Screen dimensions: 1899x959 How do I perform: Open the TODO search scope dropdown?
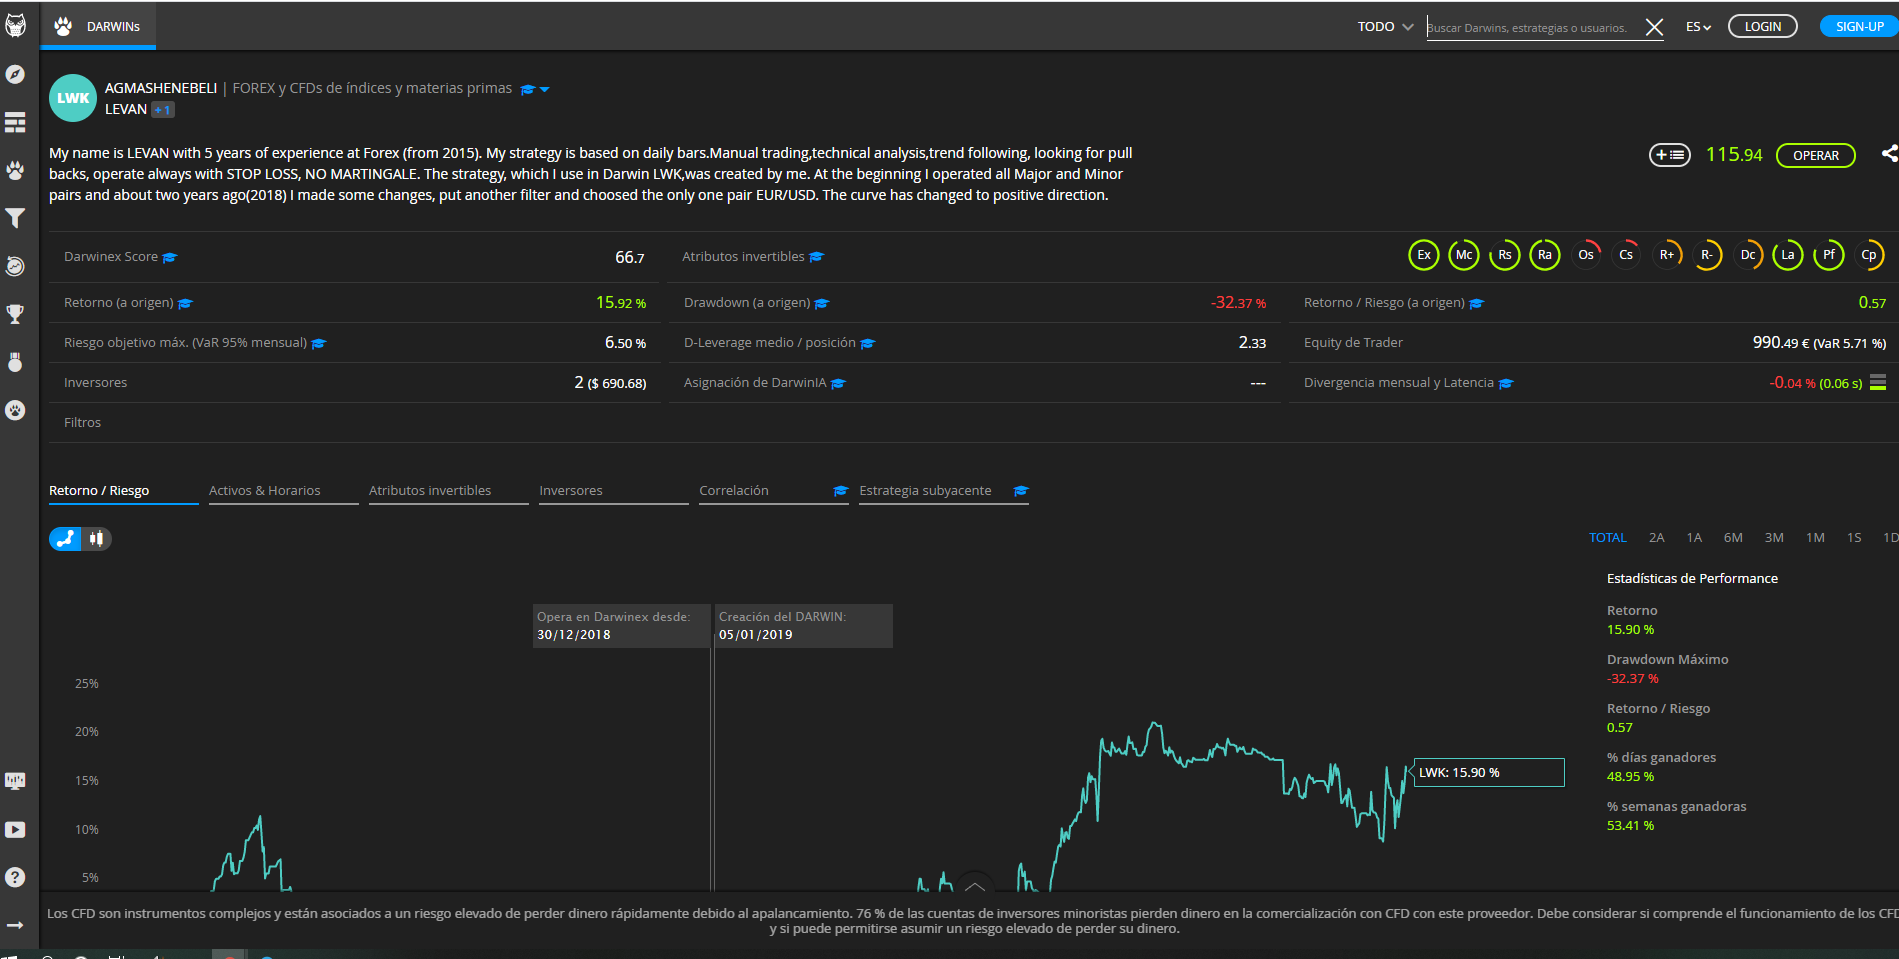point(1384,27)
